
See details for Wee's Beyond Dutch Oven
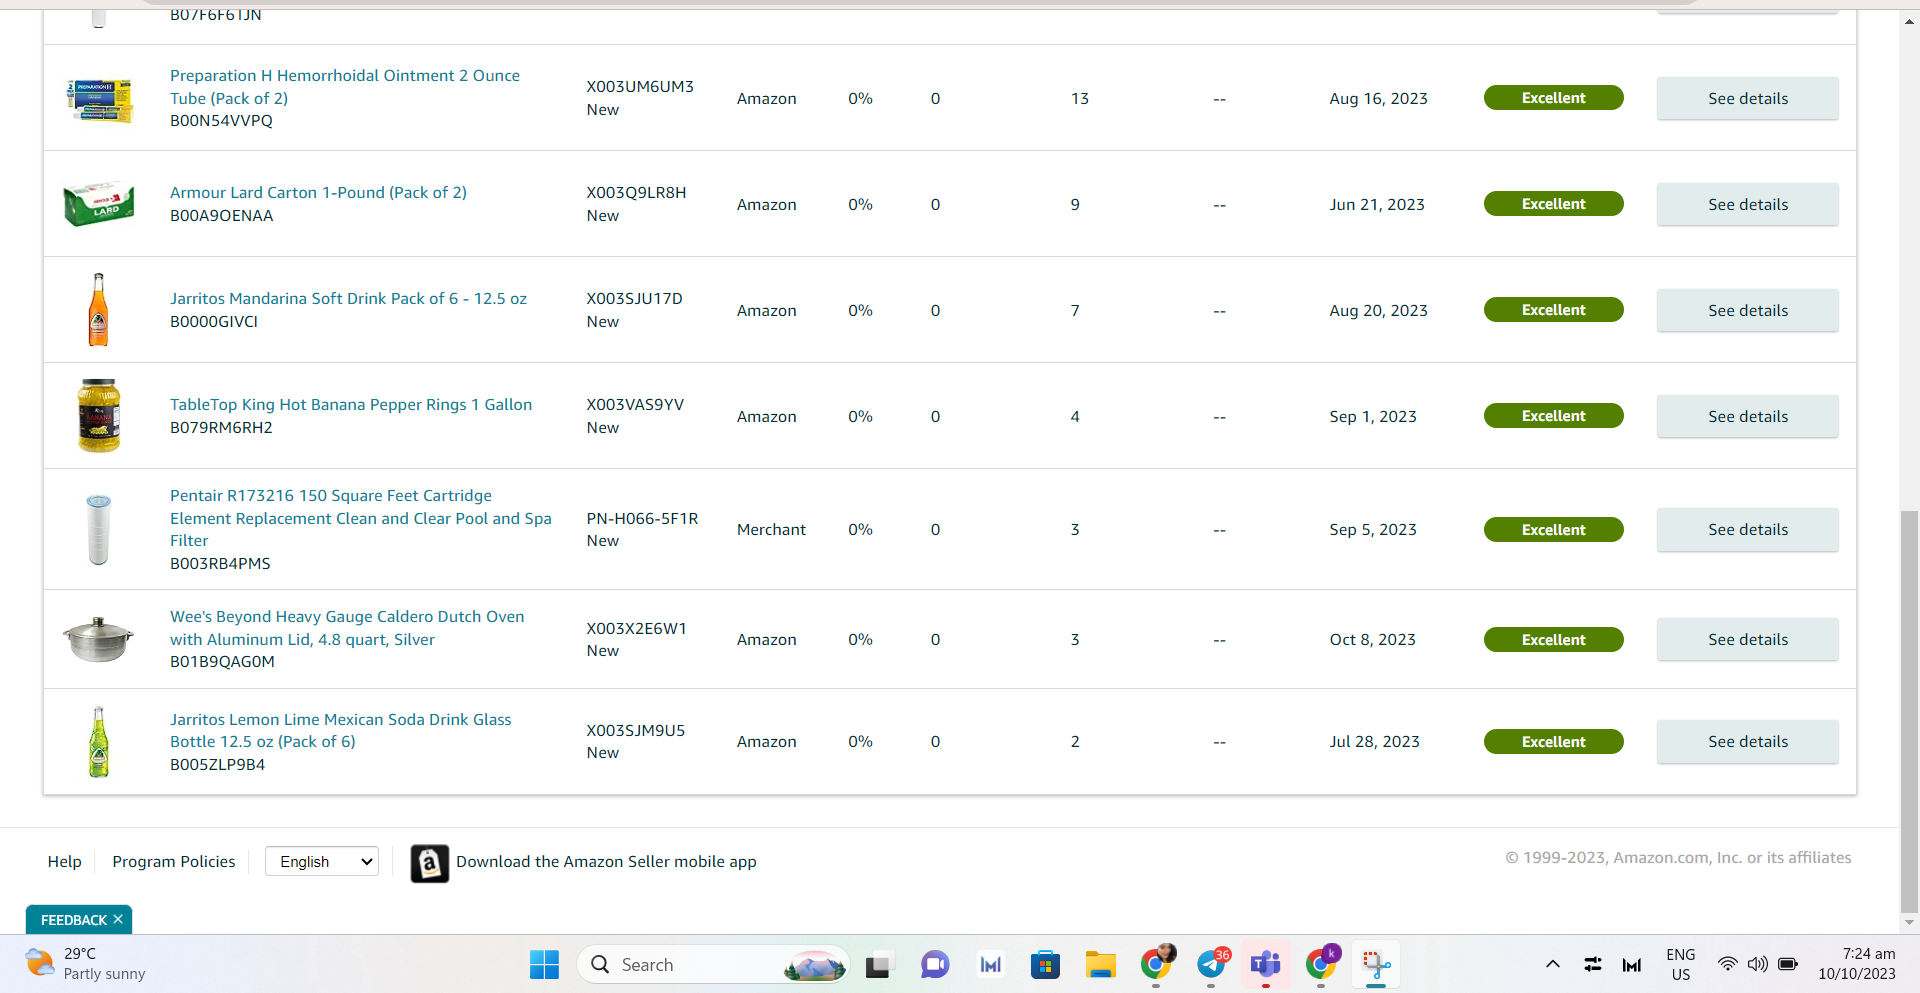1747,639
